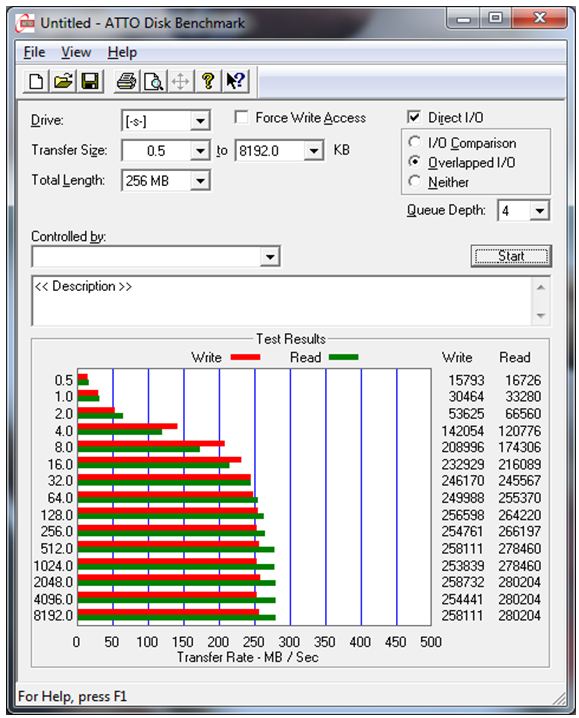The height and width of the screenshot is (718, 579).
Task: Select the Overlapped I/O radio button
Action: [x=415, y=162]
